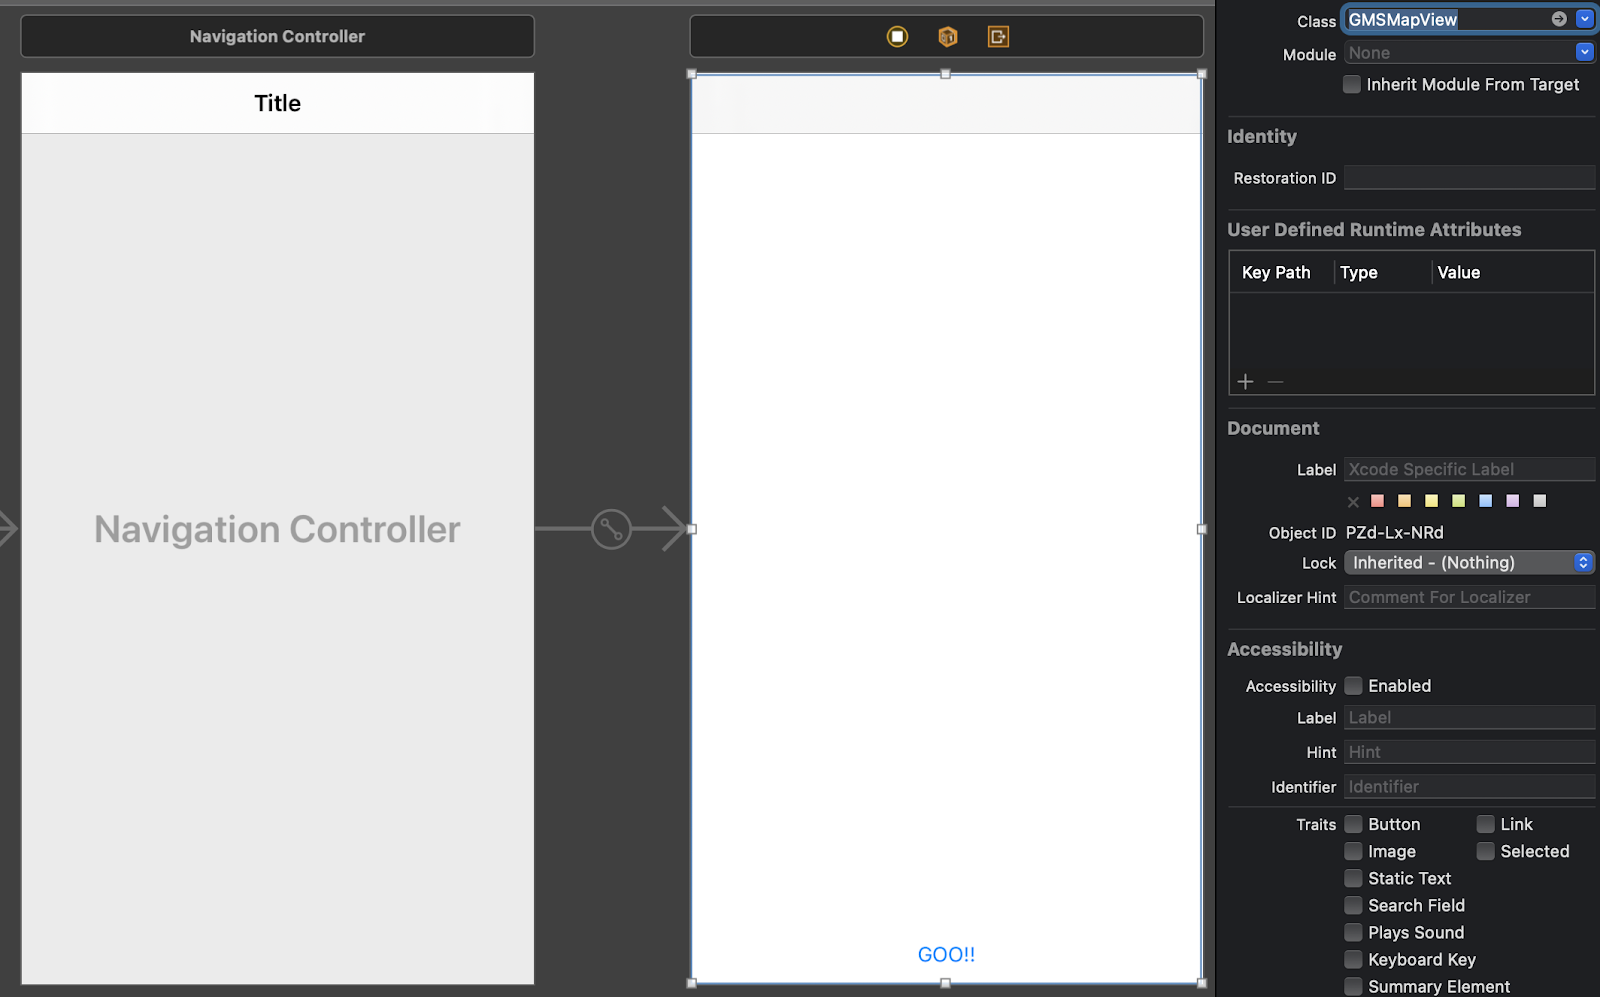Clear the document label color with X
The width and height of the screenshot is (1600, 997).
(x=1353, y=501)
